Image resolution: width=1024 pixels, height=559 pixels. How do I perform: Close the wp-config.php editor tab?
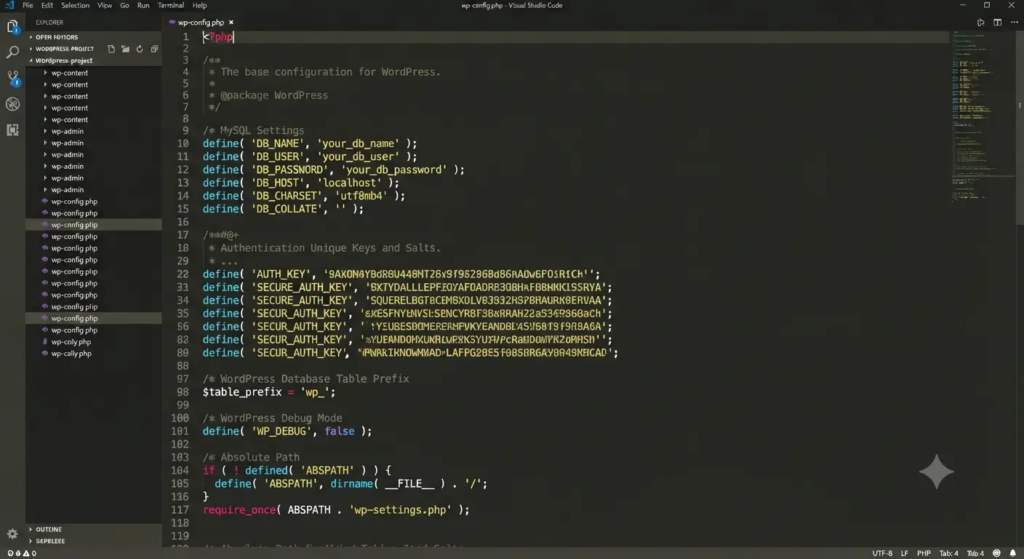pyautogui.click(x=231, y=22)
